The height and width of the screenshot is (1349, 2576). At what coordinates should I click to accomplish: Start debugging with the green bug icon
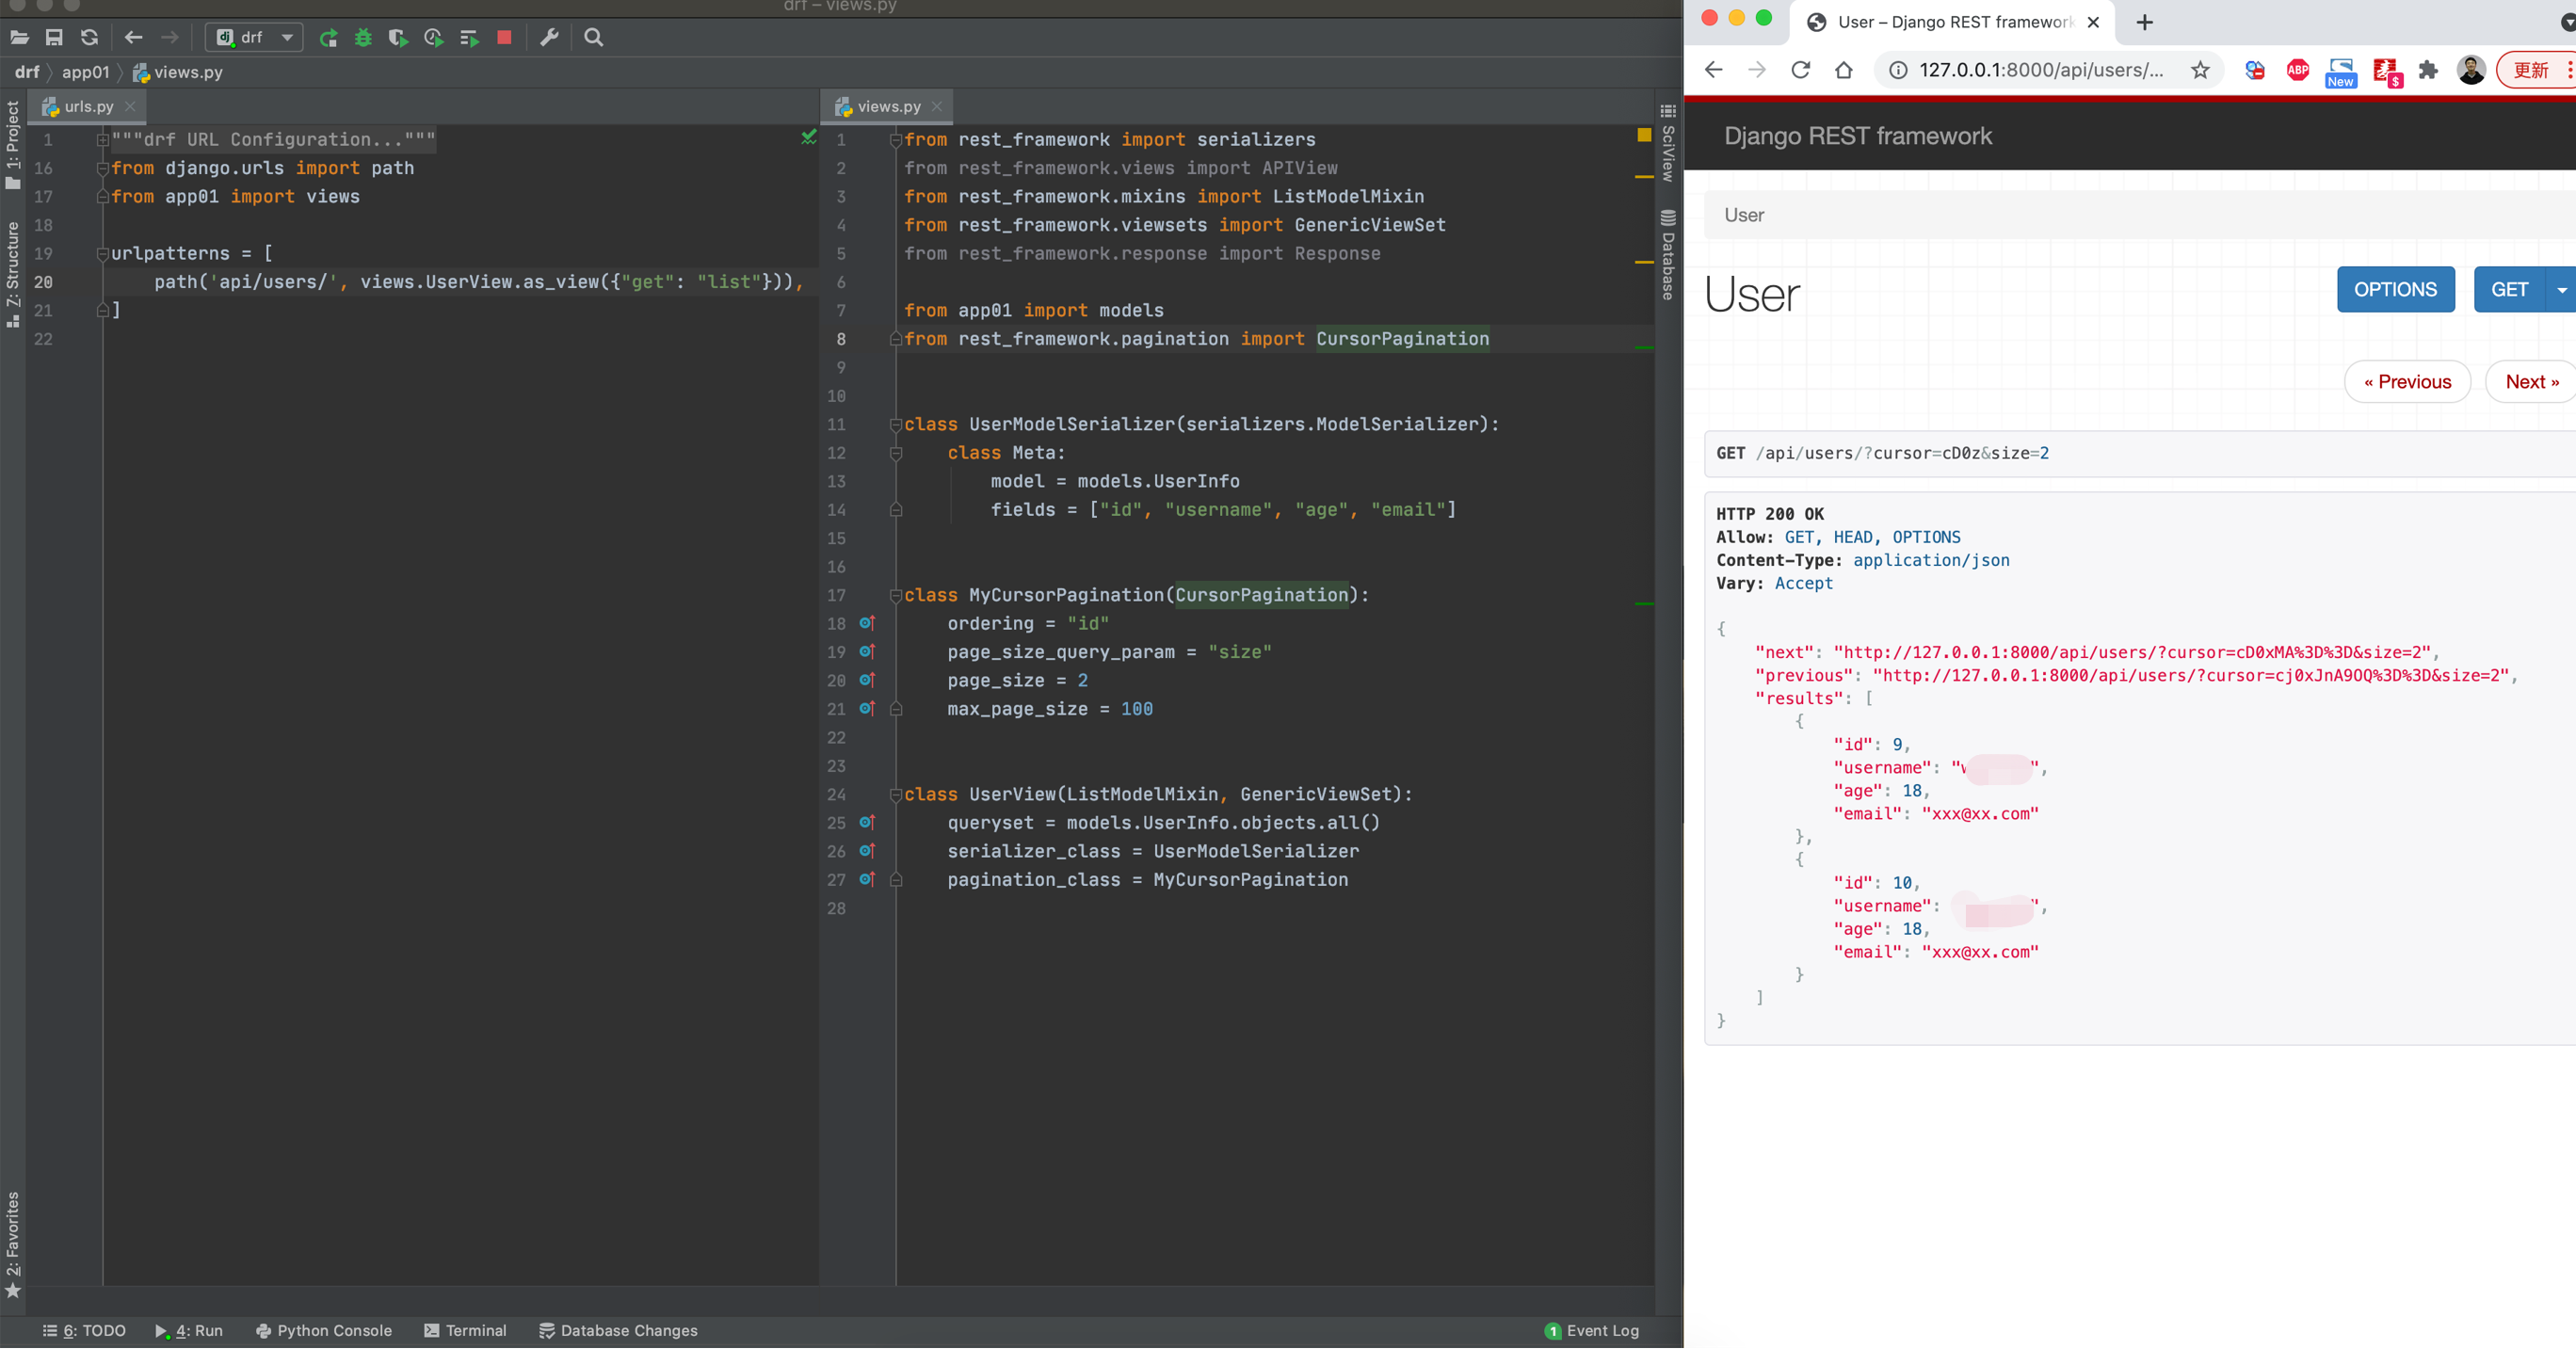coord(363,38)
